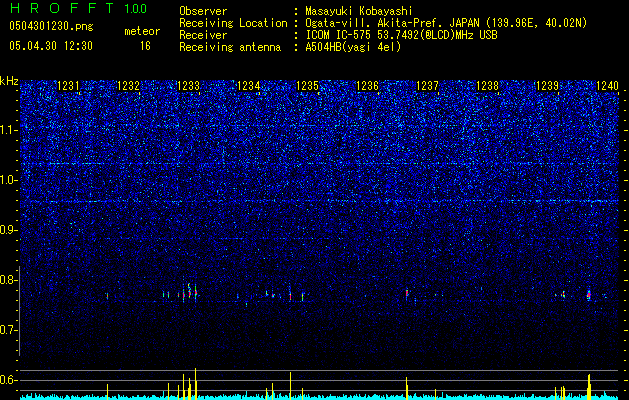Select the filename 0504301230.png
The width and height of the screenshot is (629, 400).
point(51,26)
